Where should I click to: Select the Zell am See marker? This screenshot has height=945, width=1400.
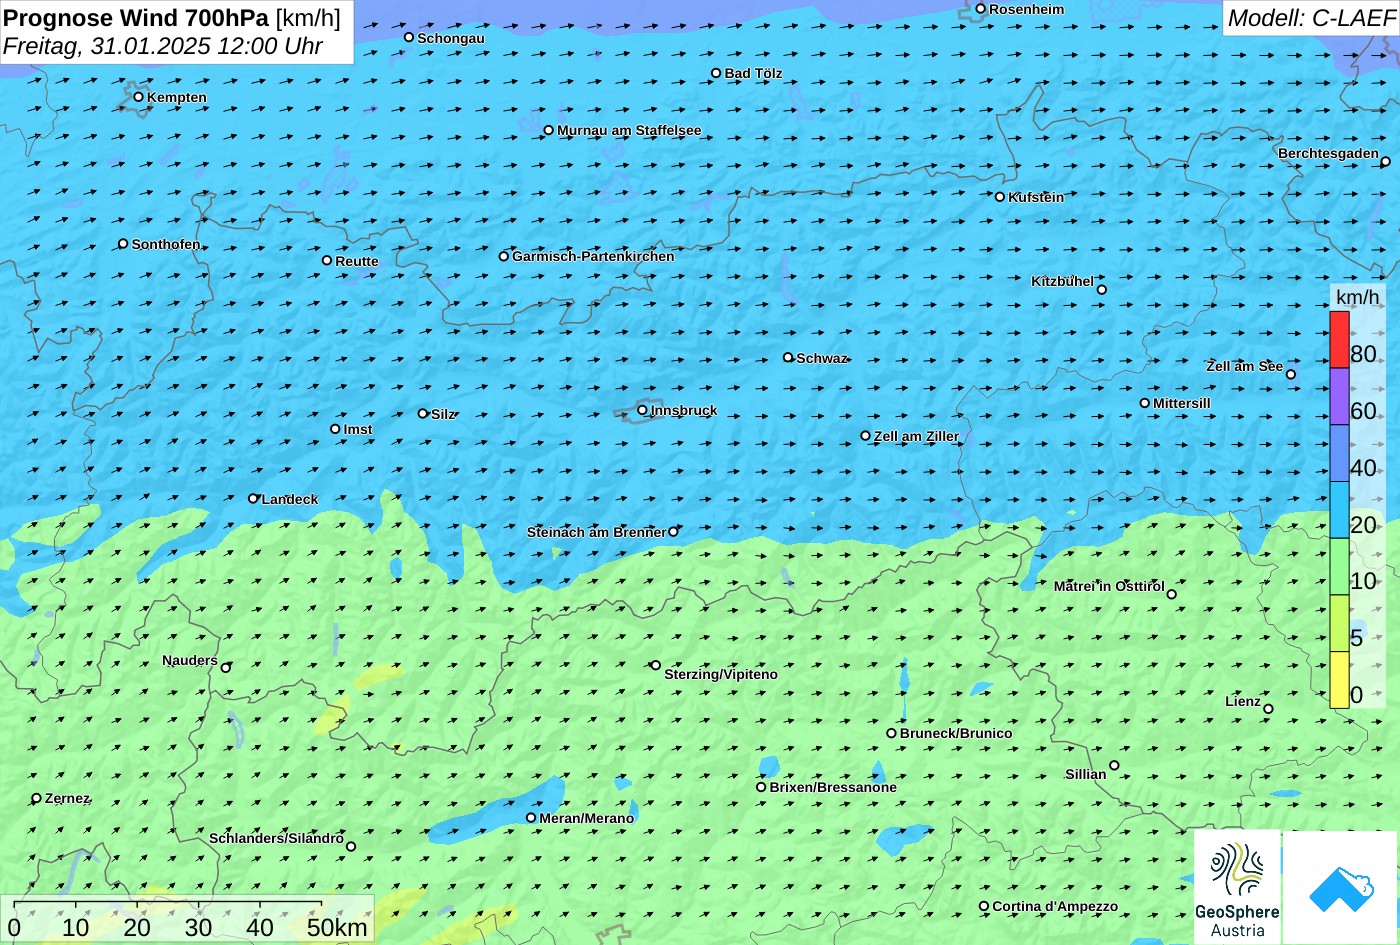(x=1291, y=374)
